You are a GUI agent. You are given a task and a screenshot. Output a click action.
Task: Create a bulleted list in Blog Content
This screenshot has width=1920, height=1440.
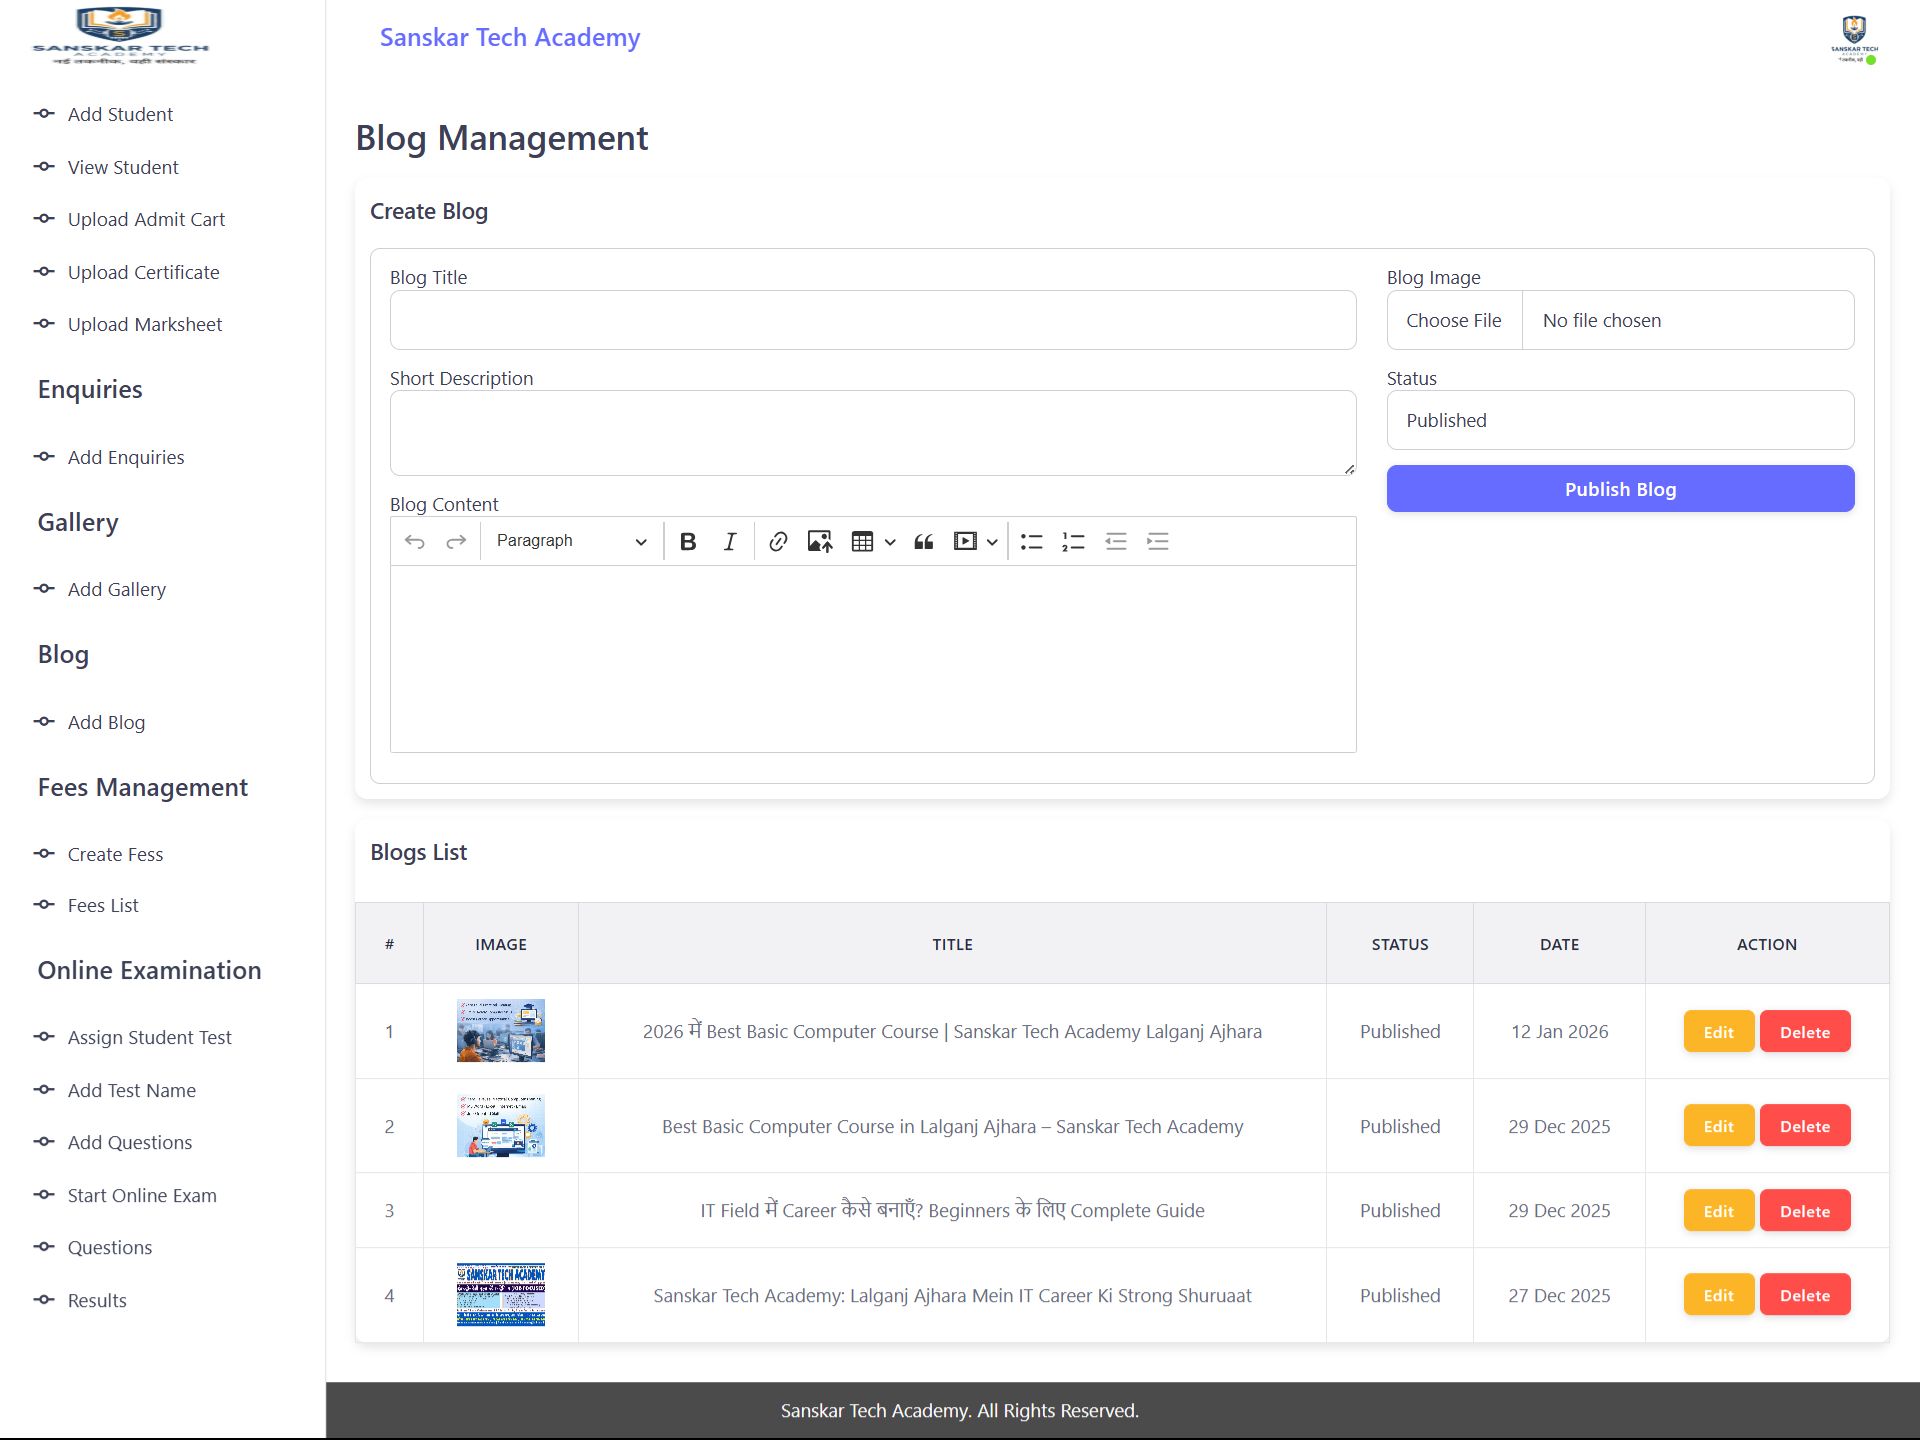1031,542
